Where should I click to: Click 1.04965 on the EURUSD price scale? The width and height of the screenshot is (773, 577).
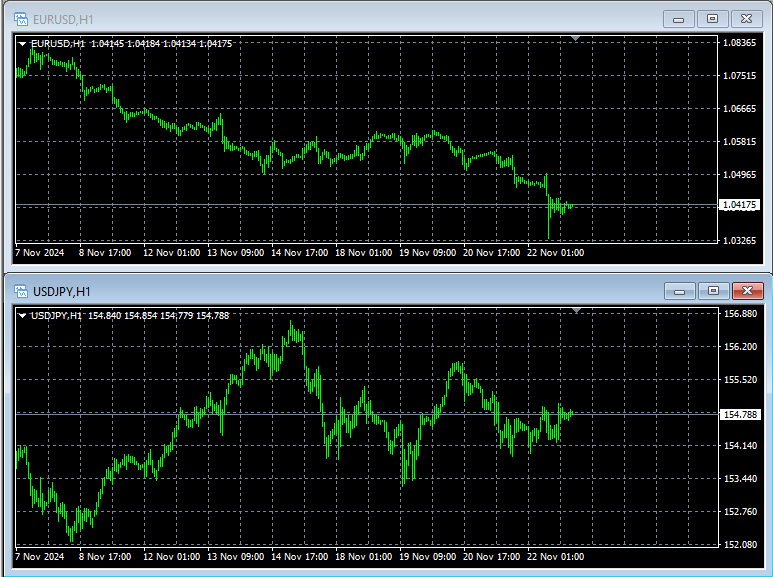739,175
